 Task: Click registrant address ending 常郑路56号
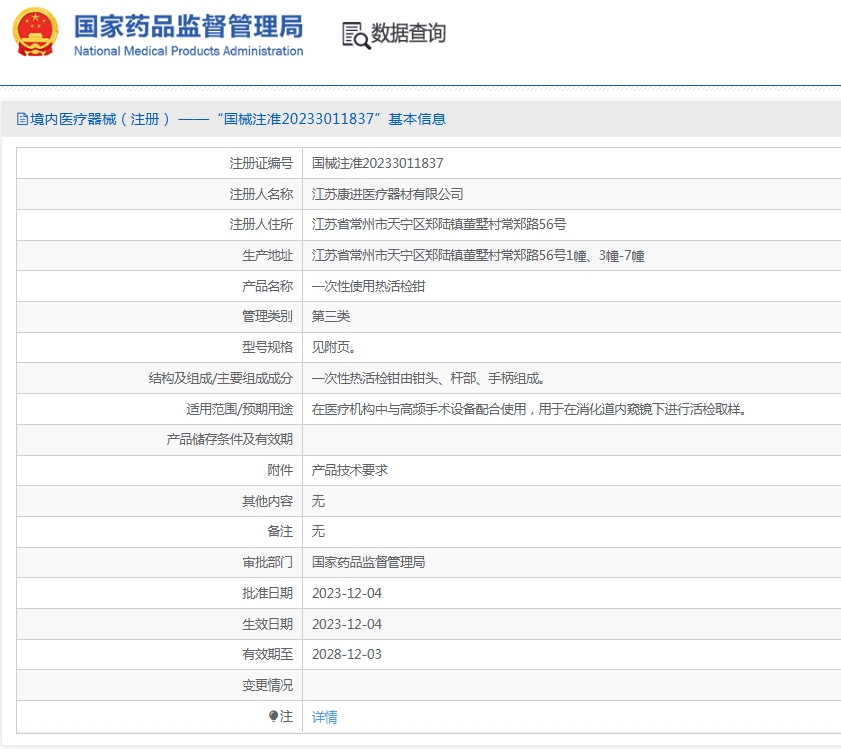[x=439, y=224]
